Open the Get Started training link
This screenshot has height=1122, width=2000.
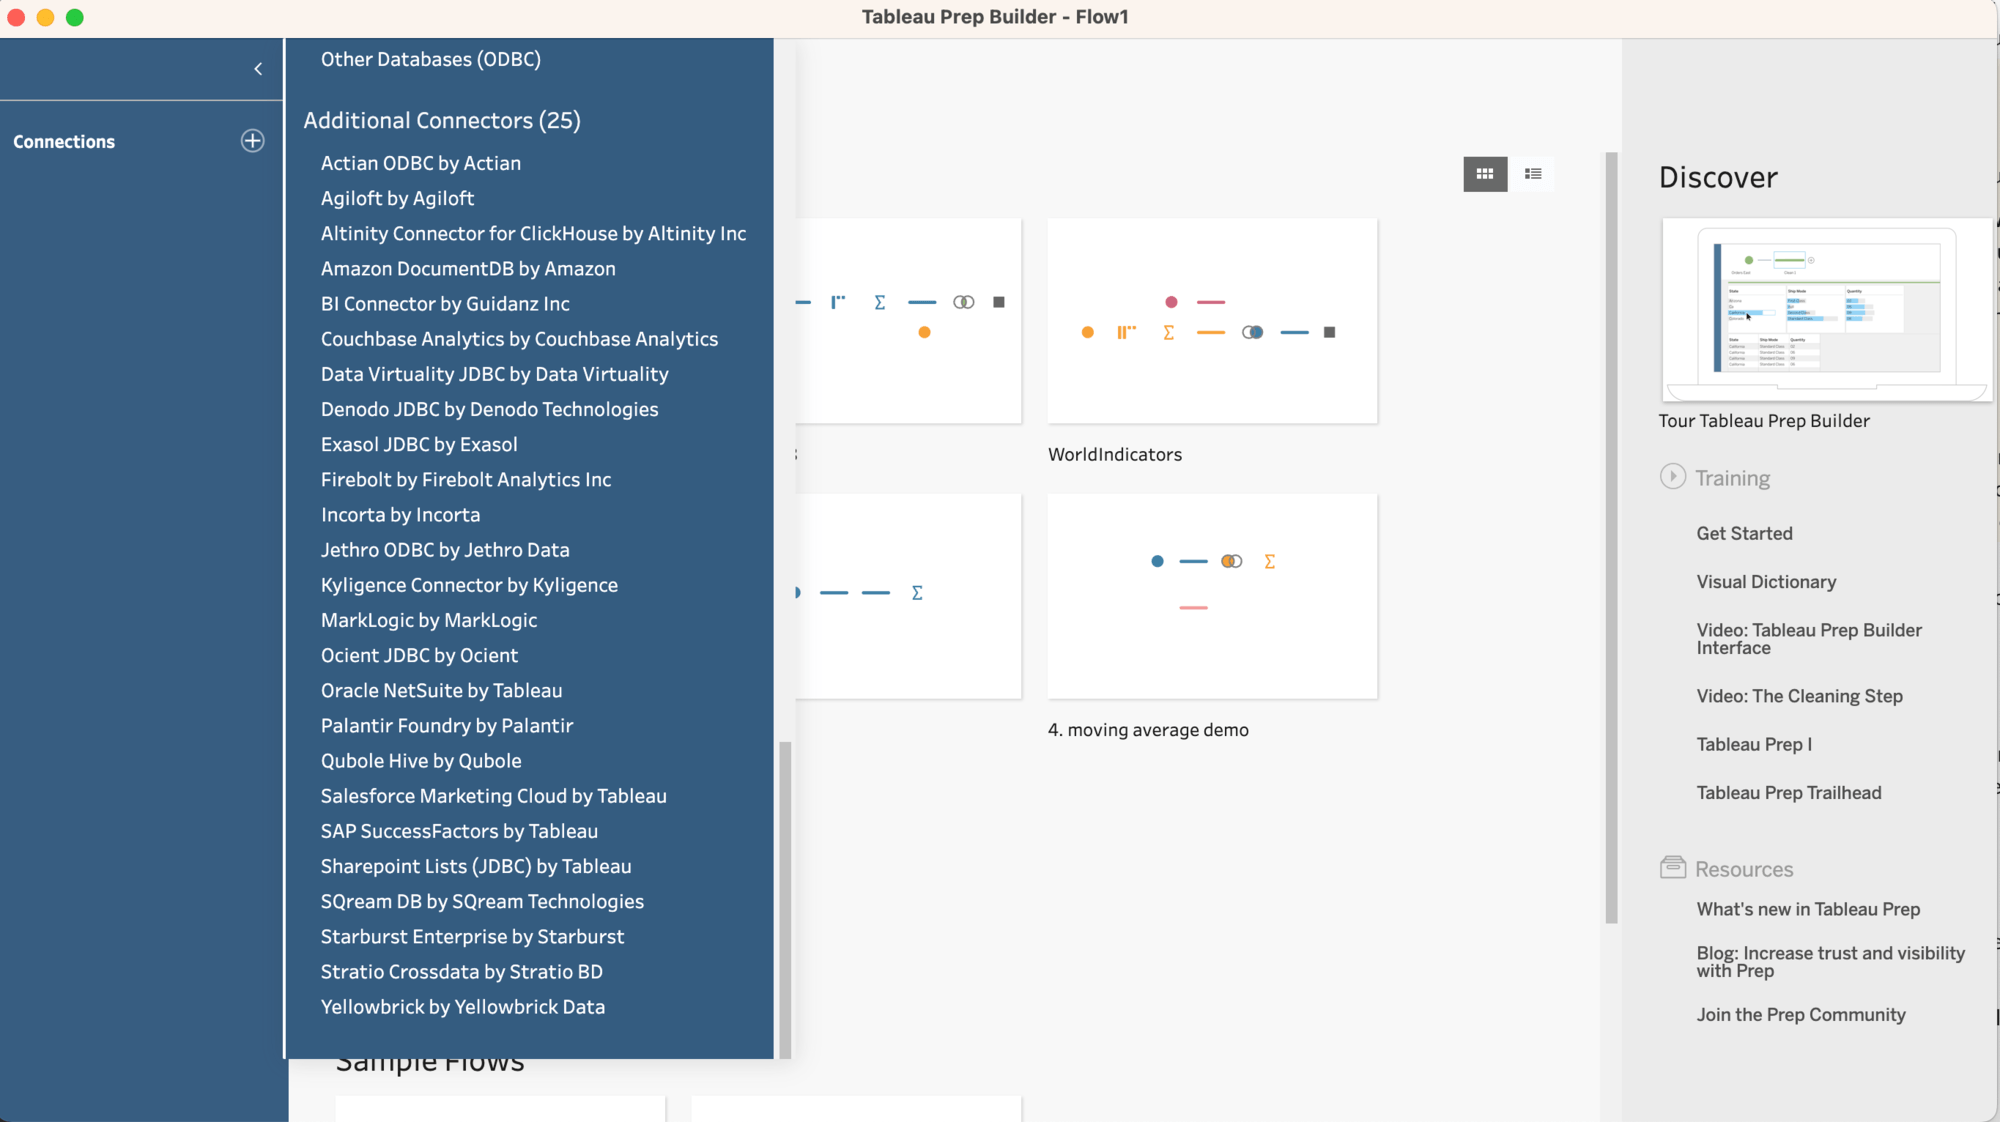(x=1744, y=533)
